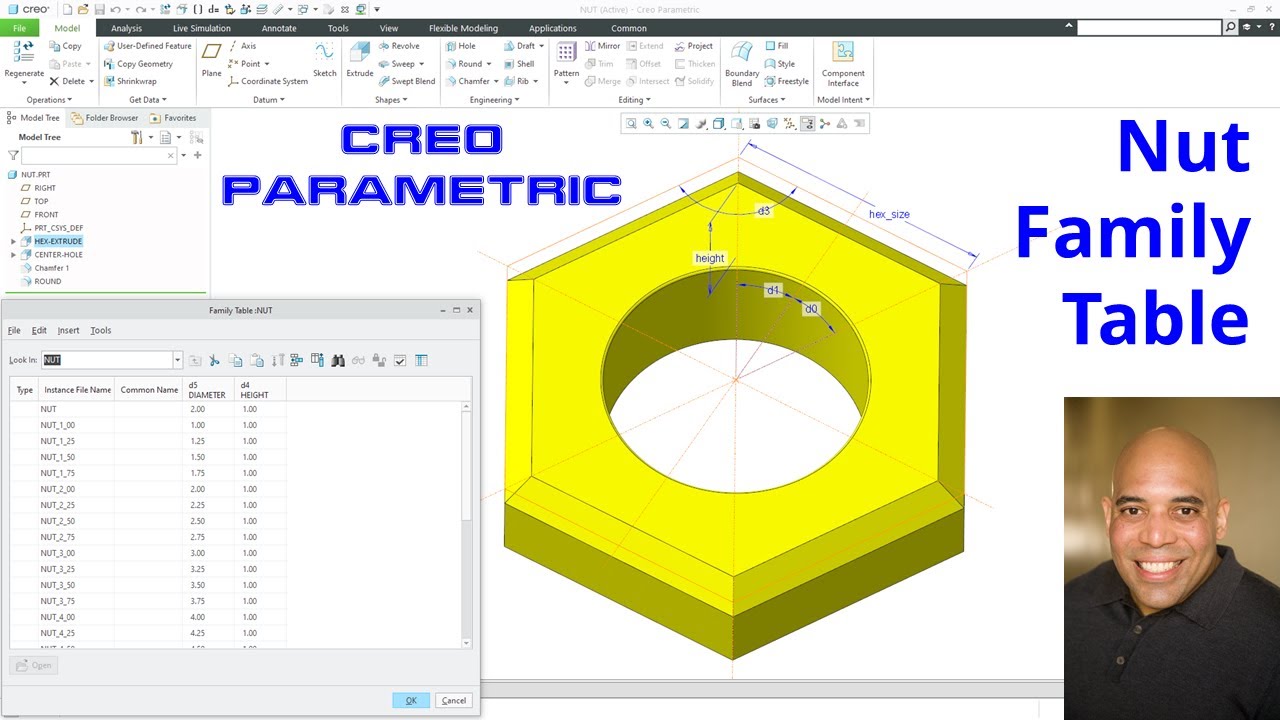Click the ribbon command search box
The image size is (1280, 720).
[x=1149, y=28]
